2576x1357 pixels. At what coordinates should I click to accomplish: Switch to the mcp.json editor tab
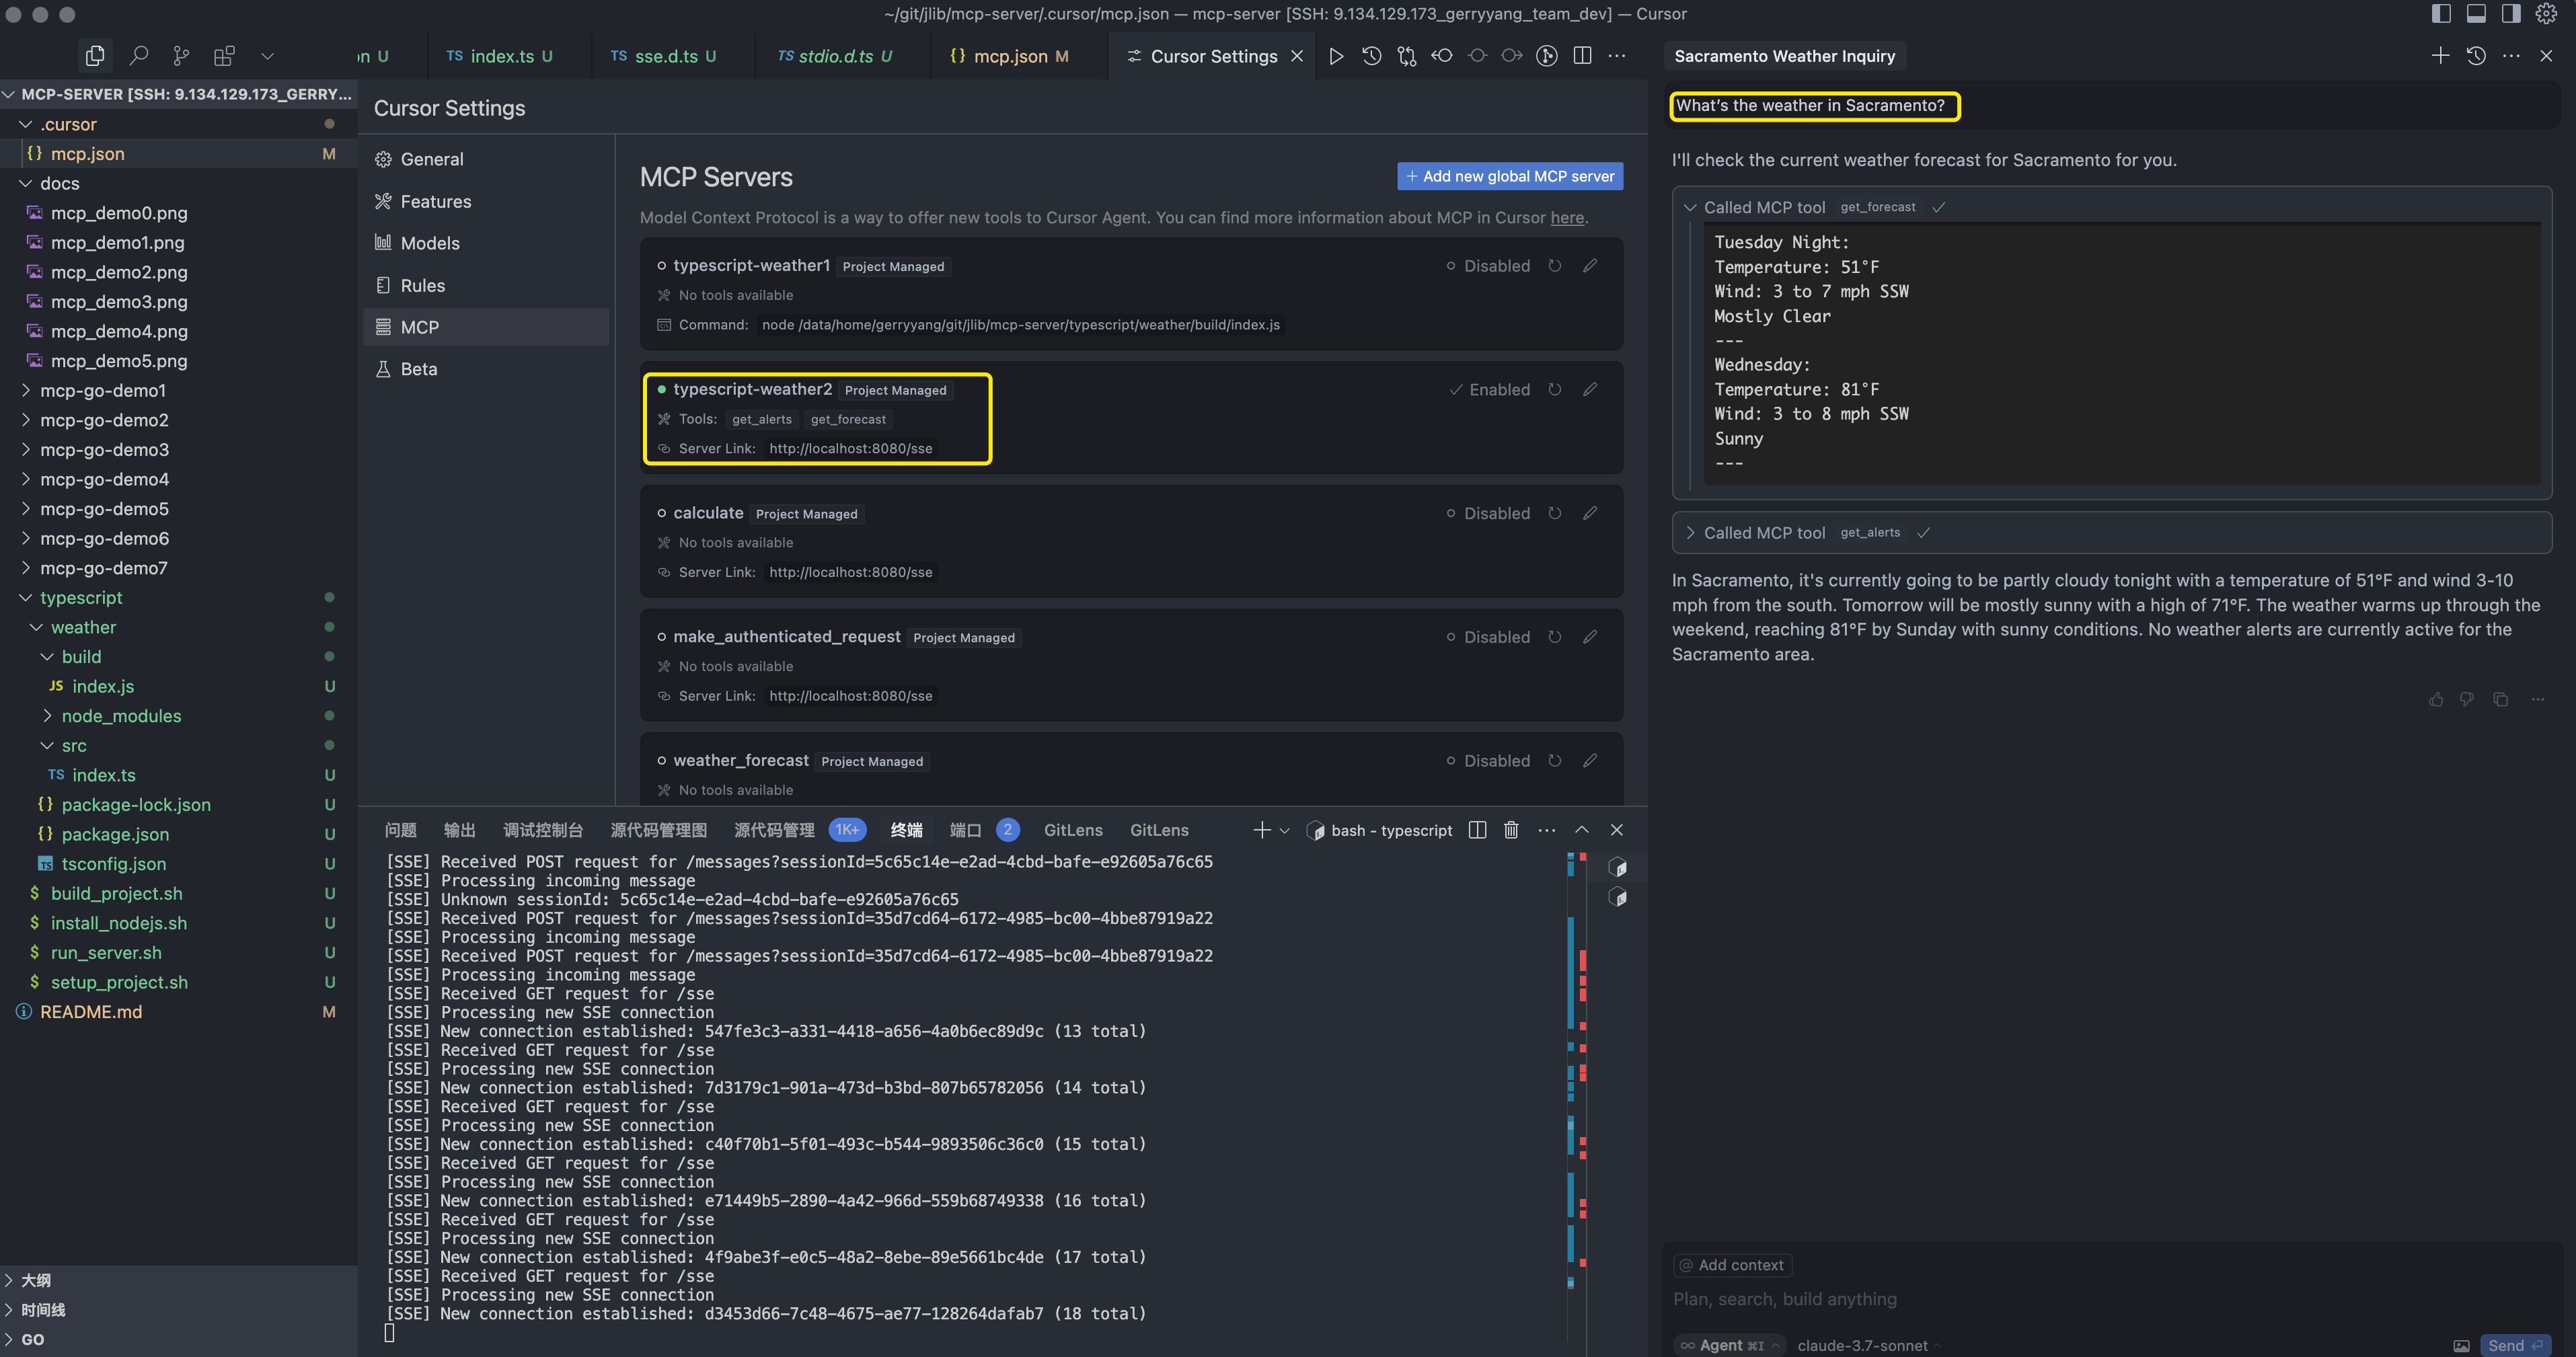(1010, 56)
